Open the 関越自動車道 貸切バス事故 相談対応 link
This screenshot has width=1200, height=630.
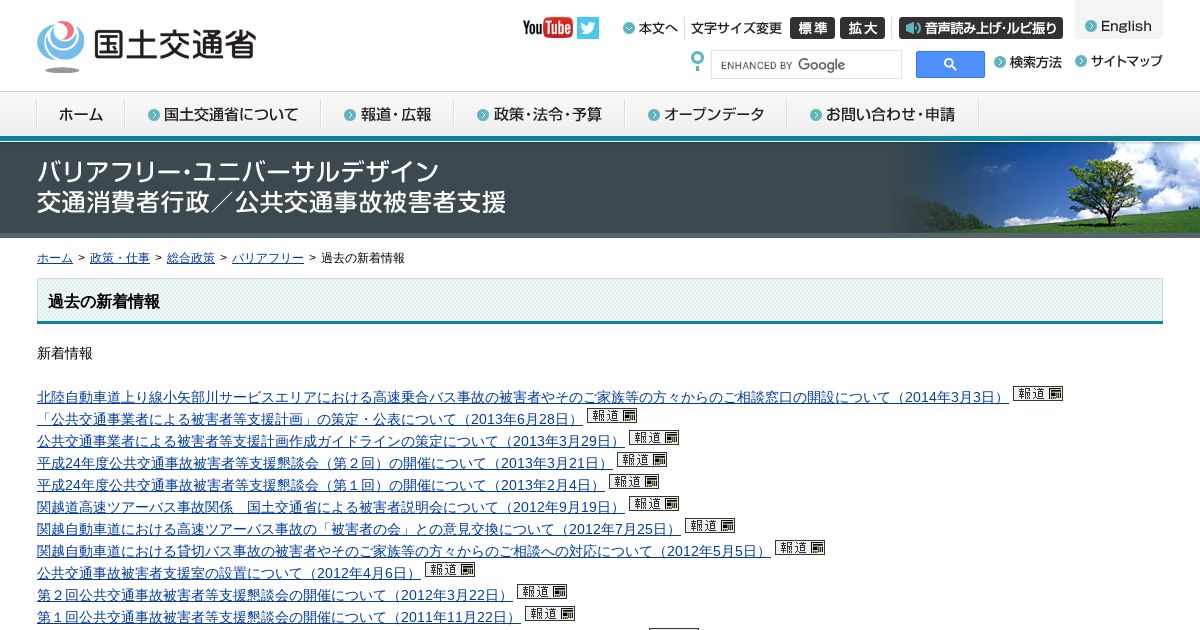coord(403,551)
